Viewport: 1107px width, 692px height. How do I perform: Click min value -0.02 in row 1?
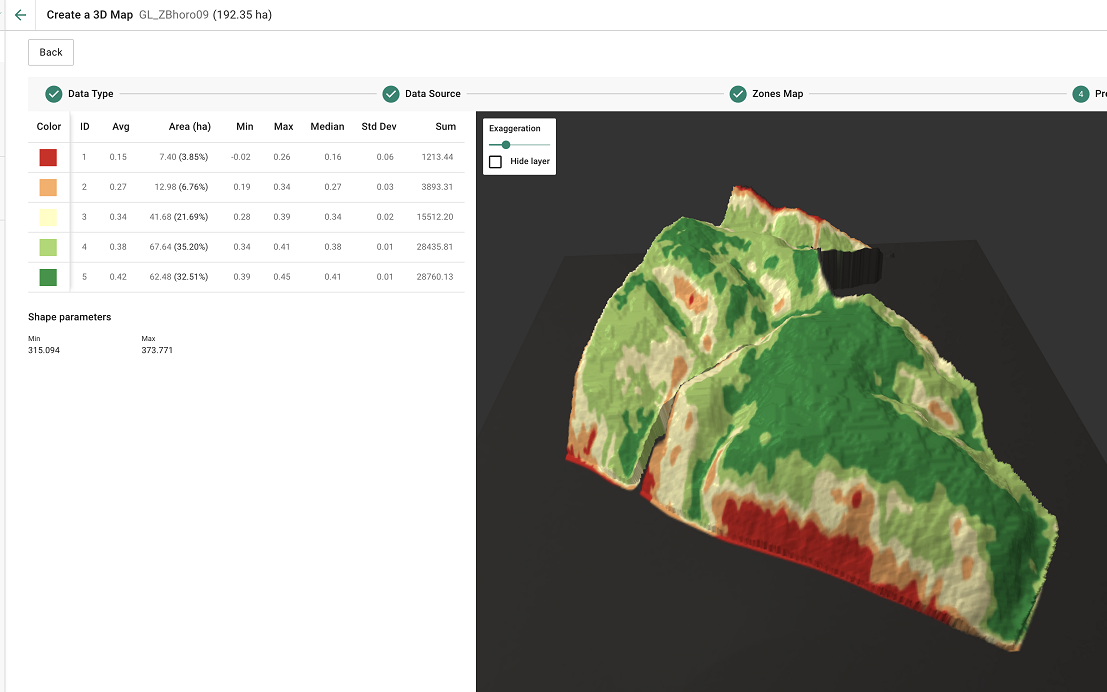[x=241, y=157]
